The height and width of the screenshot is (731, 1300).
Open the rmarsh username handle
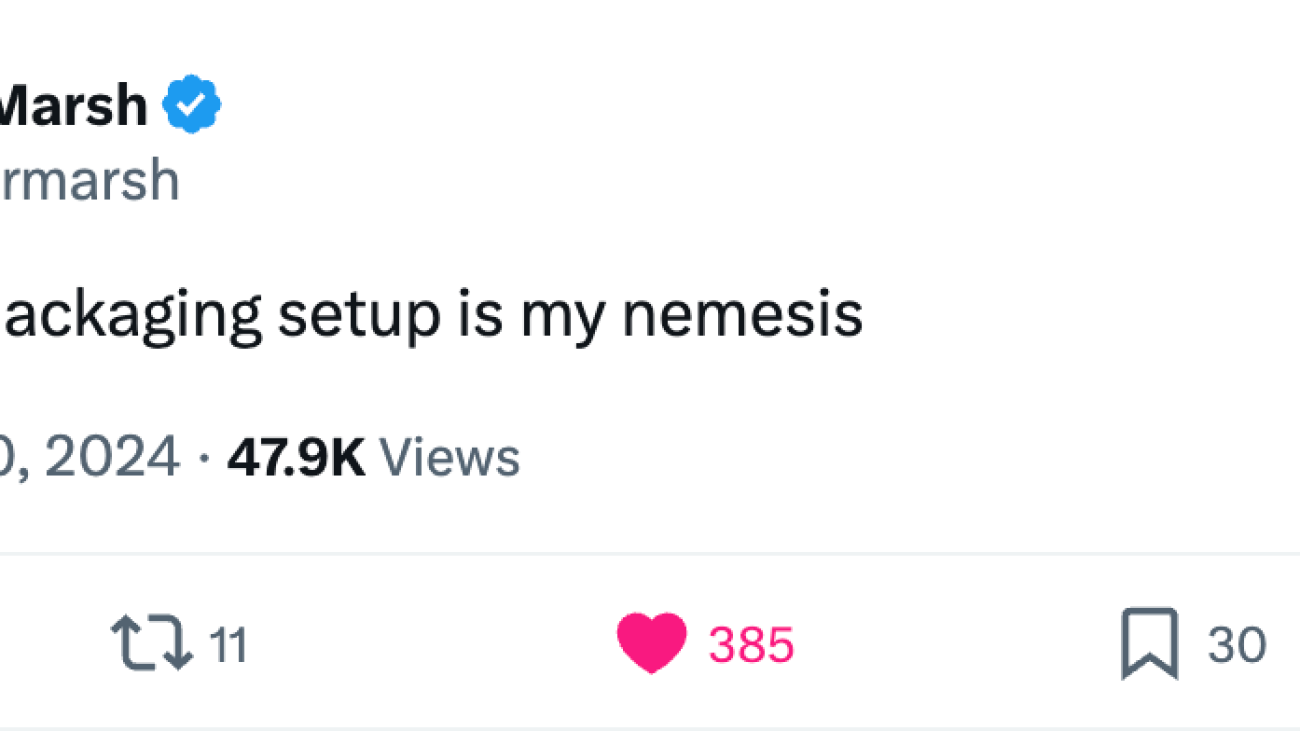pos(90,181)
